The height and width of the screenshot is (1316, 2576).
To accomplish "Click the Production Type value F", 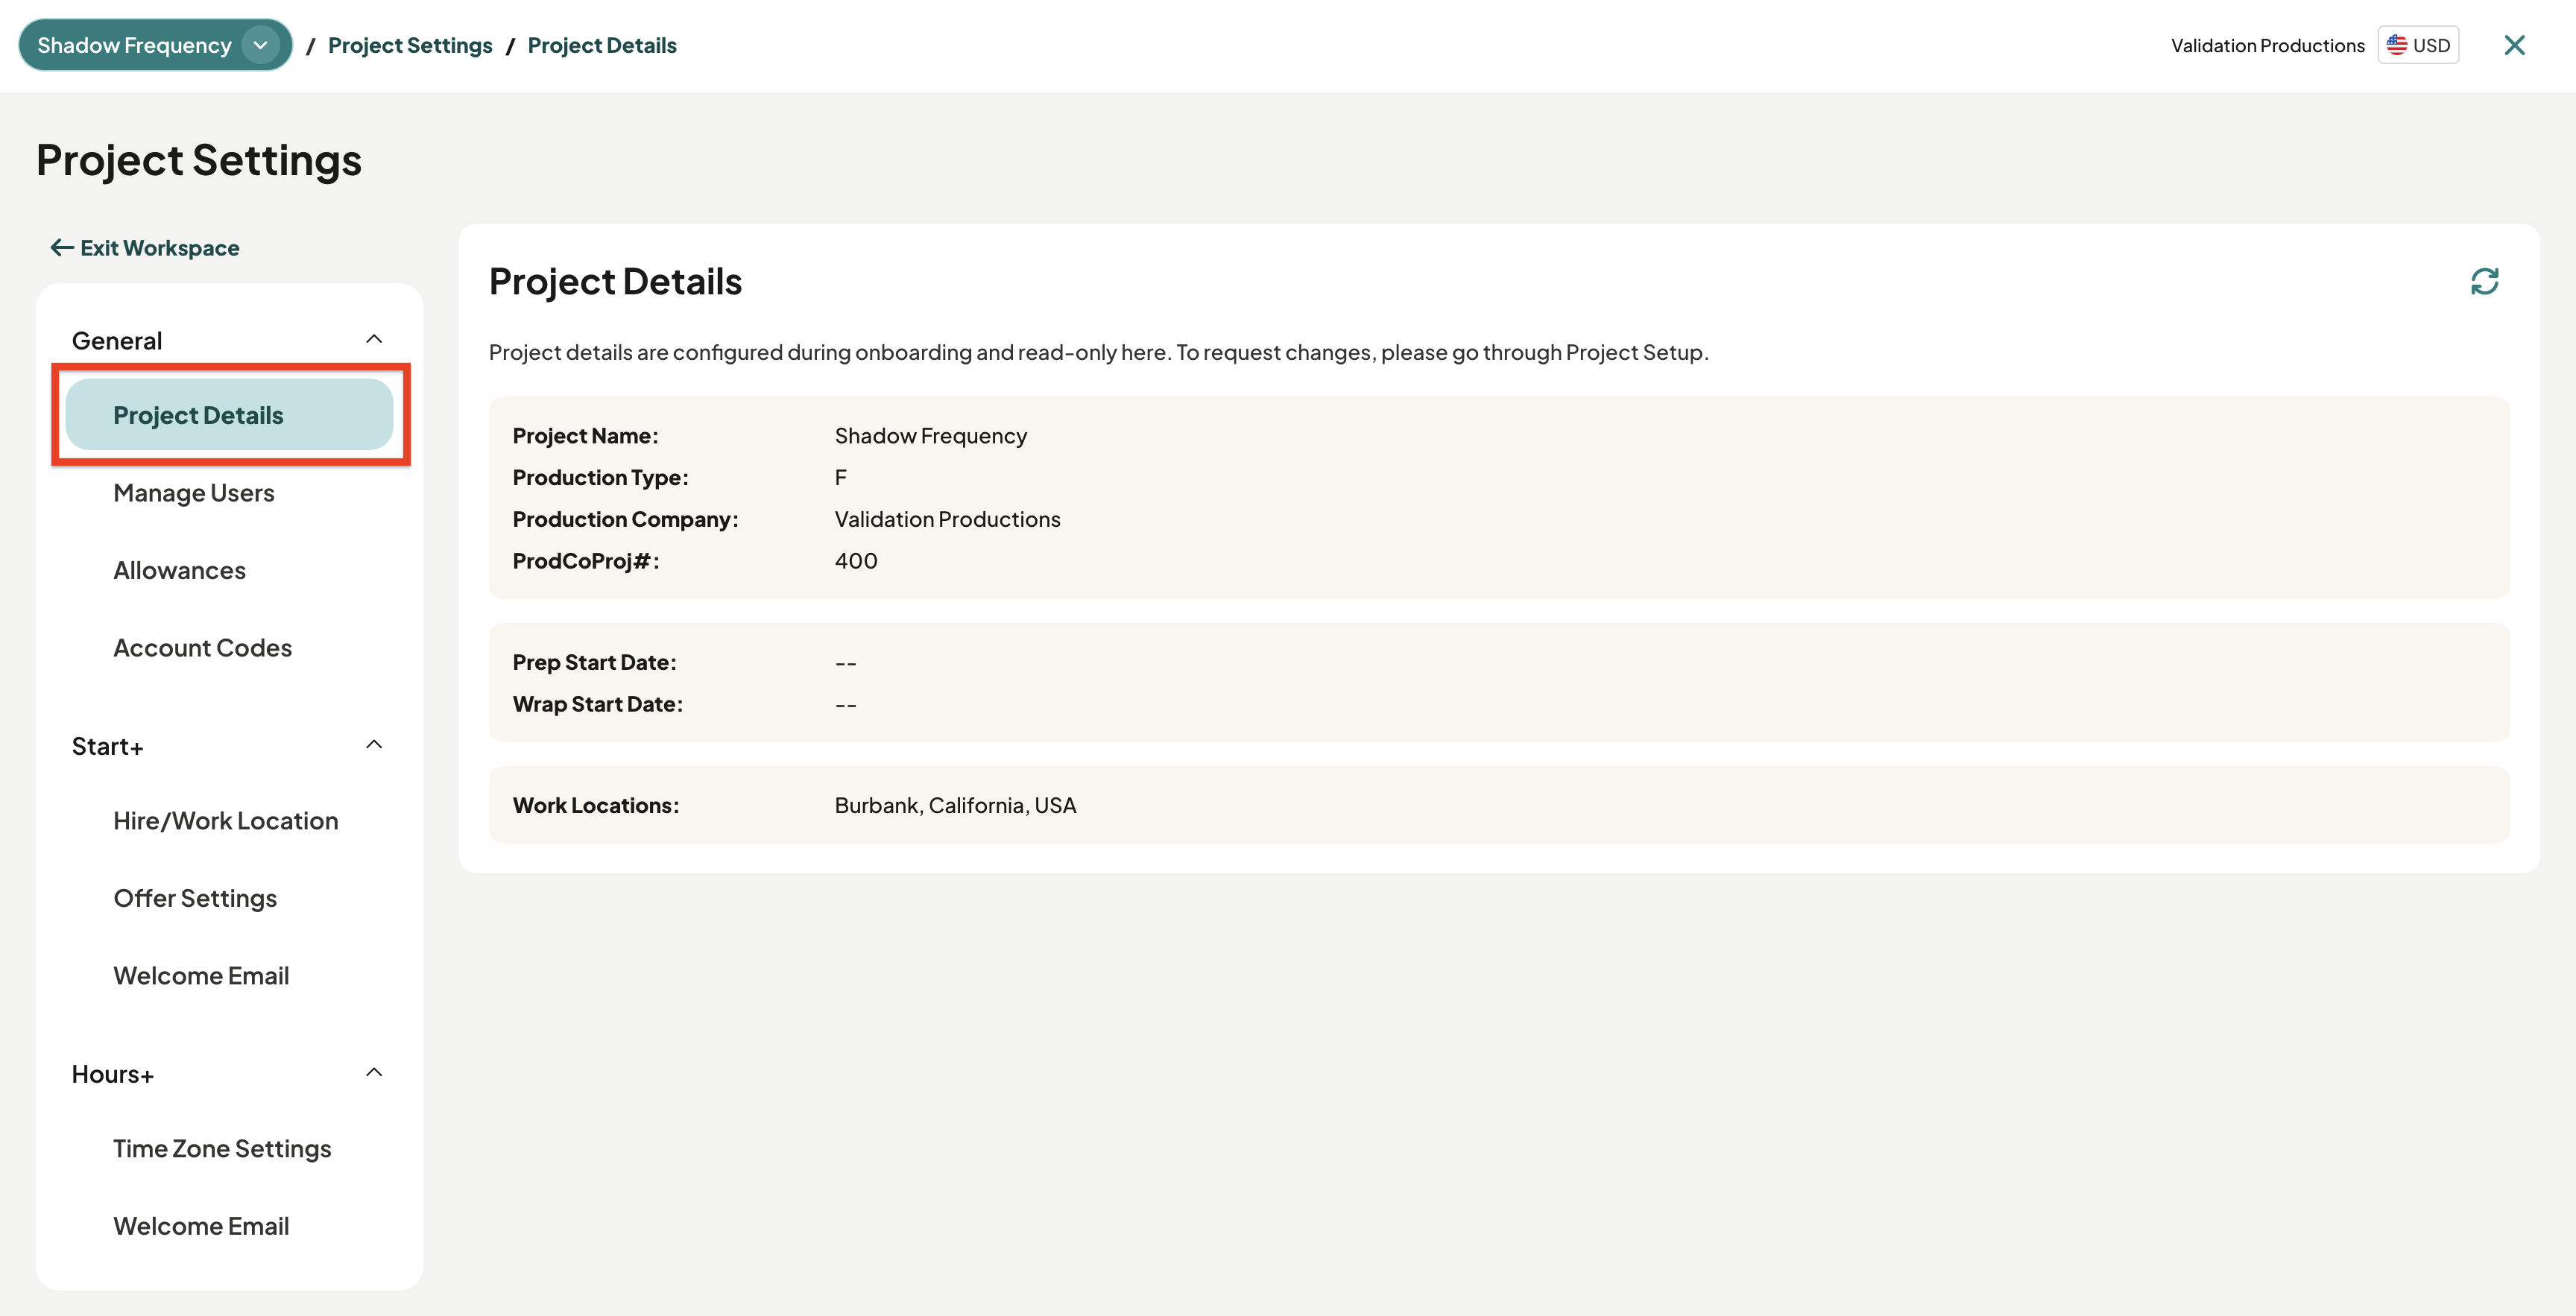I will pyautogui.click(x=841, y=477).
